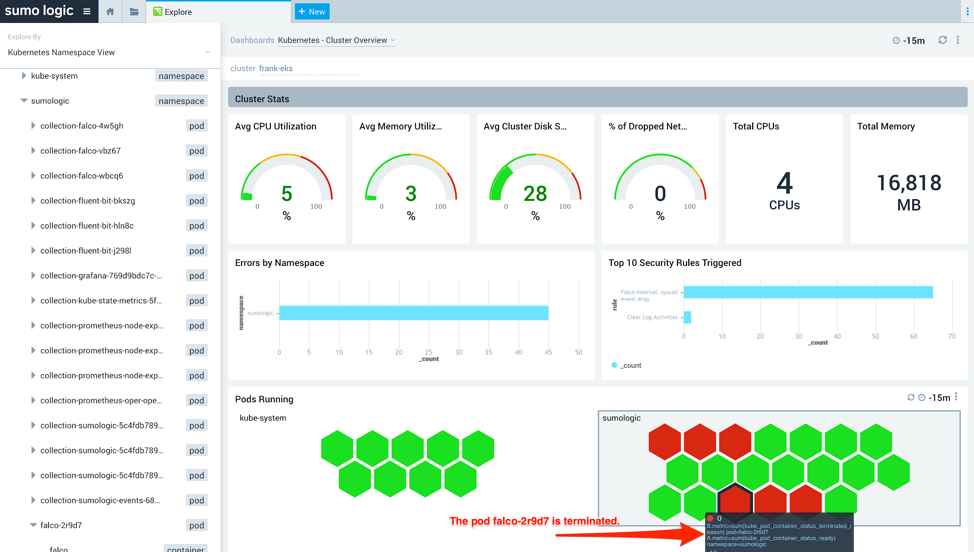The height and width of the screenshot is (552, 974).
Task: Open the Dashboards breadcrumb link
Action: point(252,40)
